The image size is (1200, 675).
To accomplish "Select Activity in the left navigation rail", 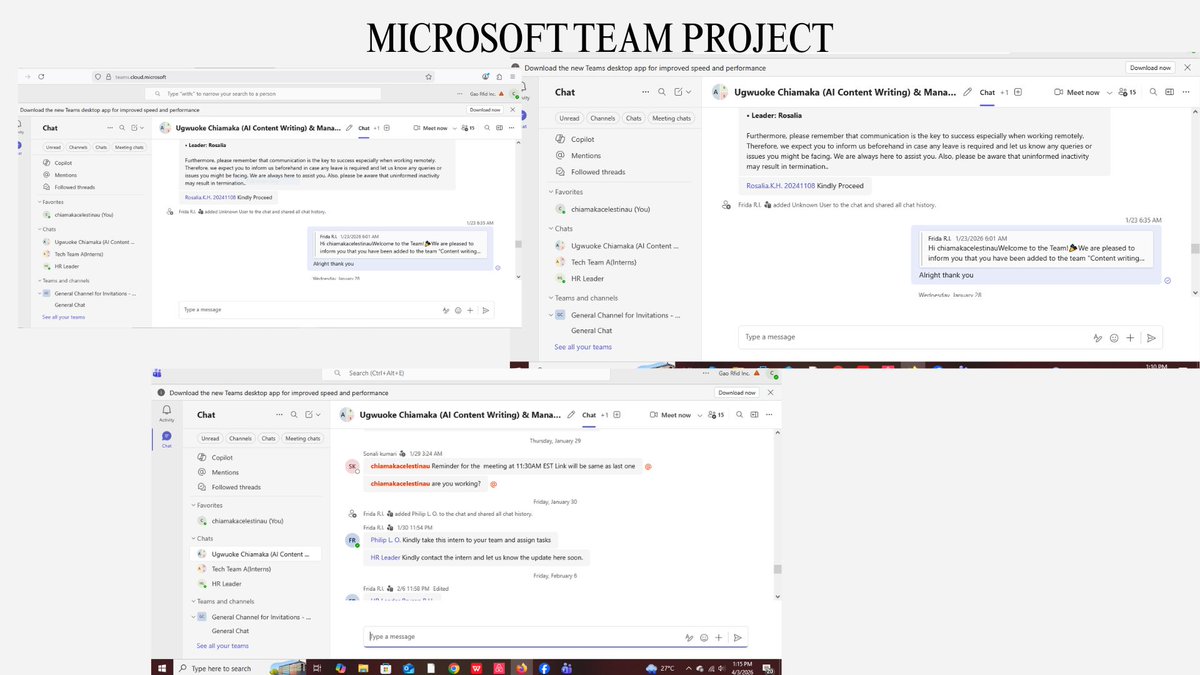I will 167,411.
